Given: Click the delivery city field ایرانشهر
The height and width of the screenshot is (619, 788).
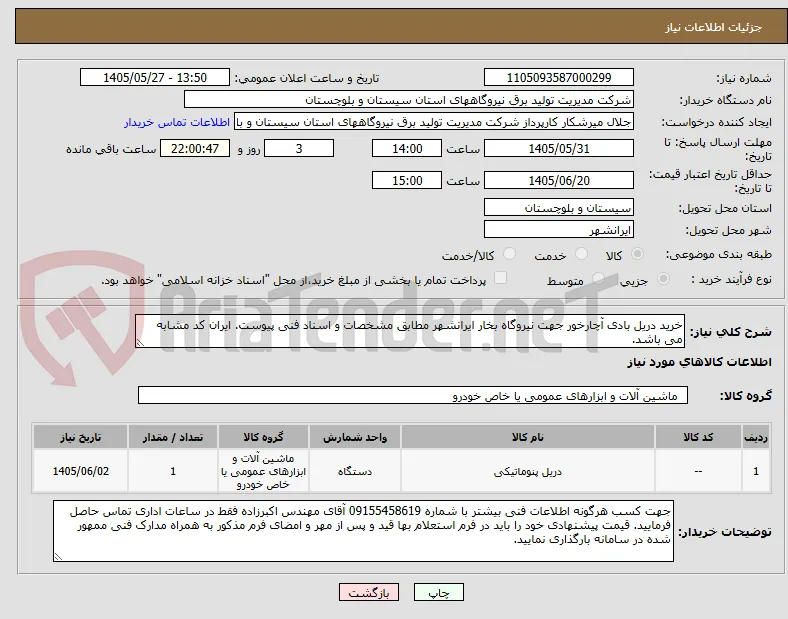Looking at the screenshot, I should point(558,230).
